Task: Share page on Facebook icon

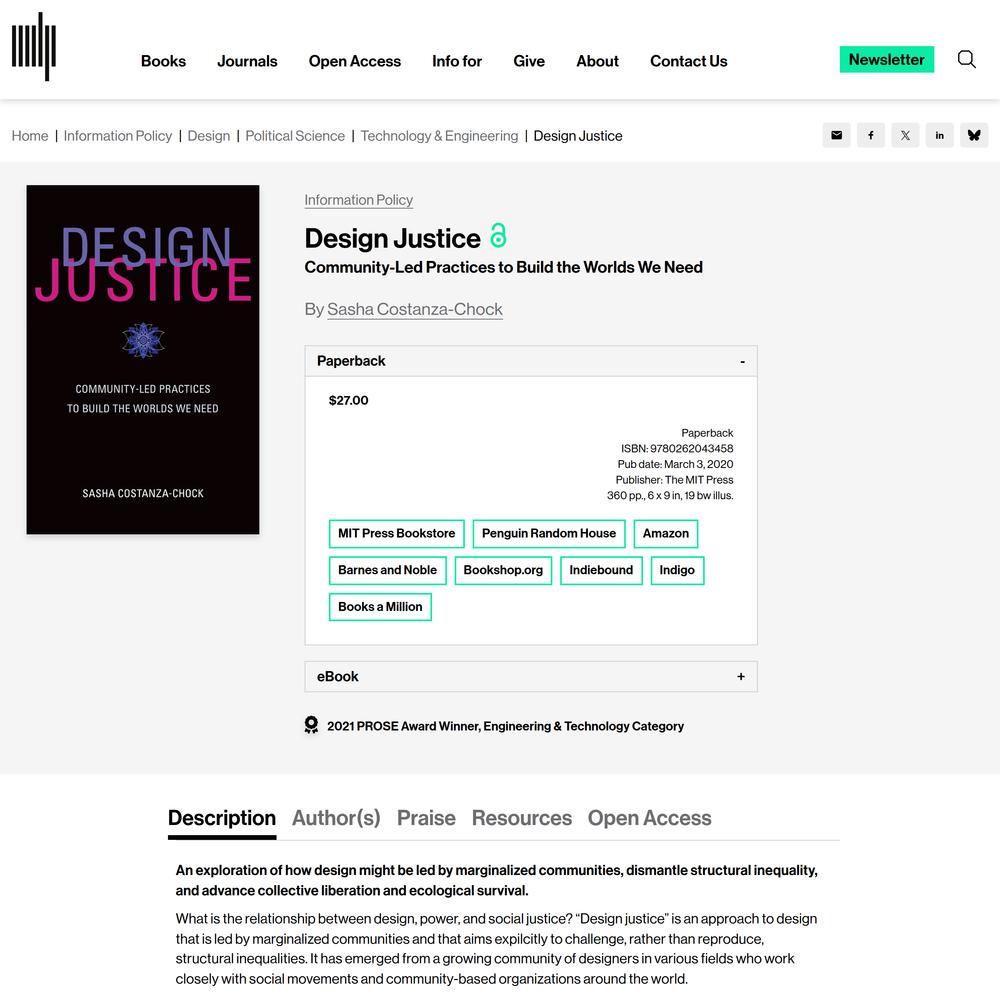Action: (x=871, y=135)
